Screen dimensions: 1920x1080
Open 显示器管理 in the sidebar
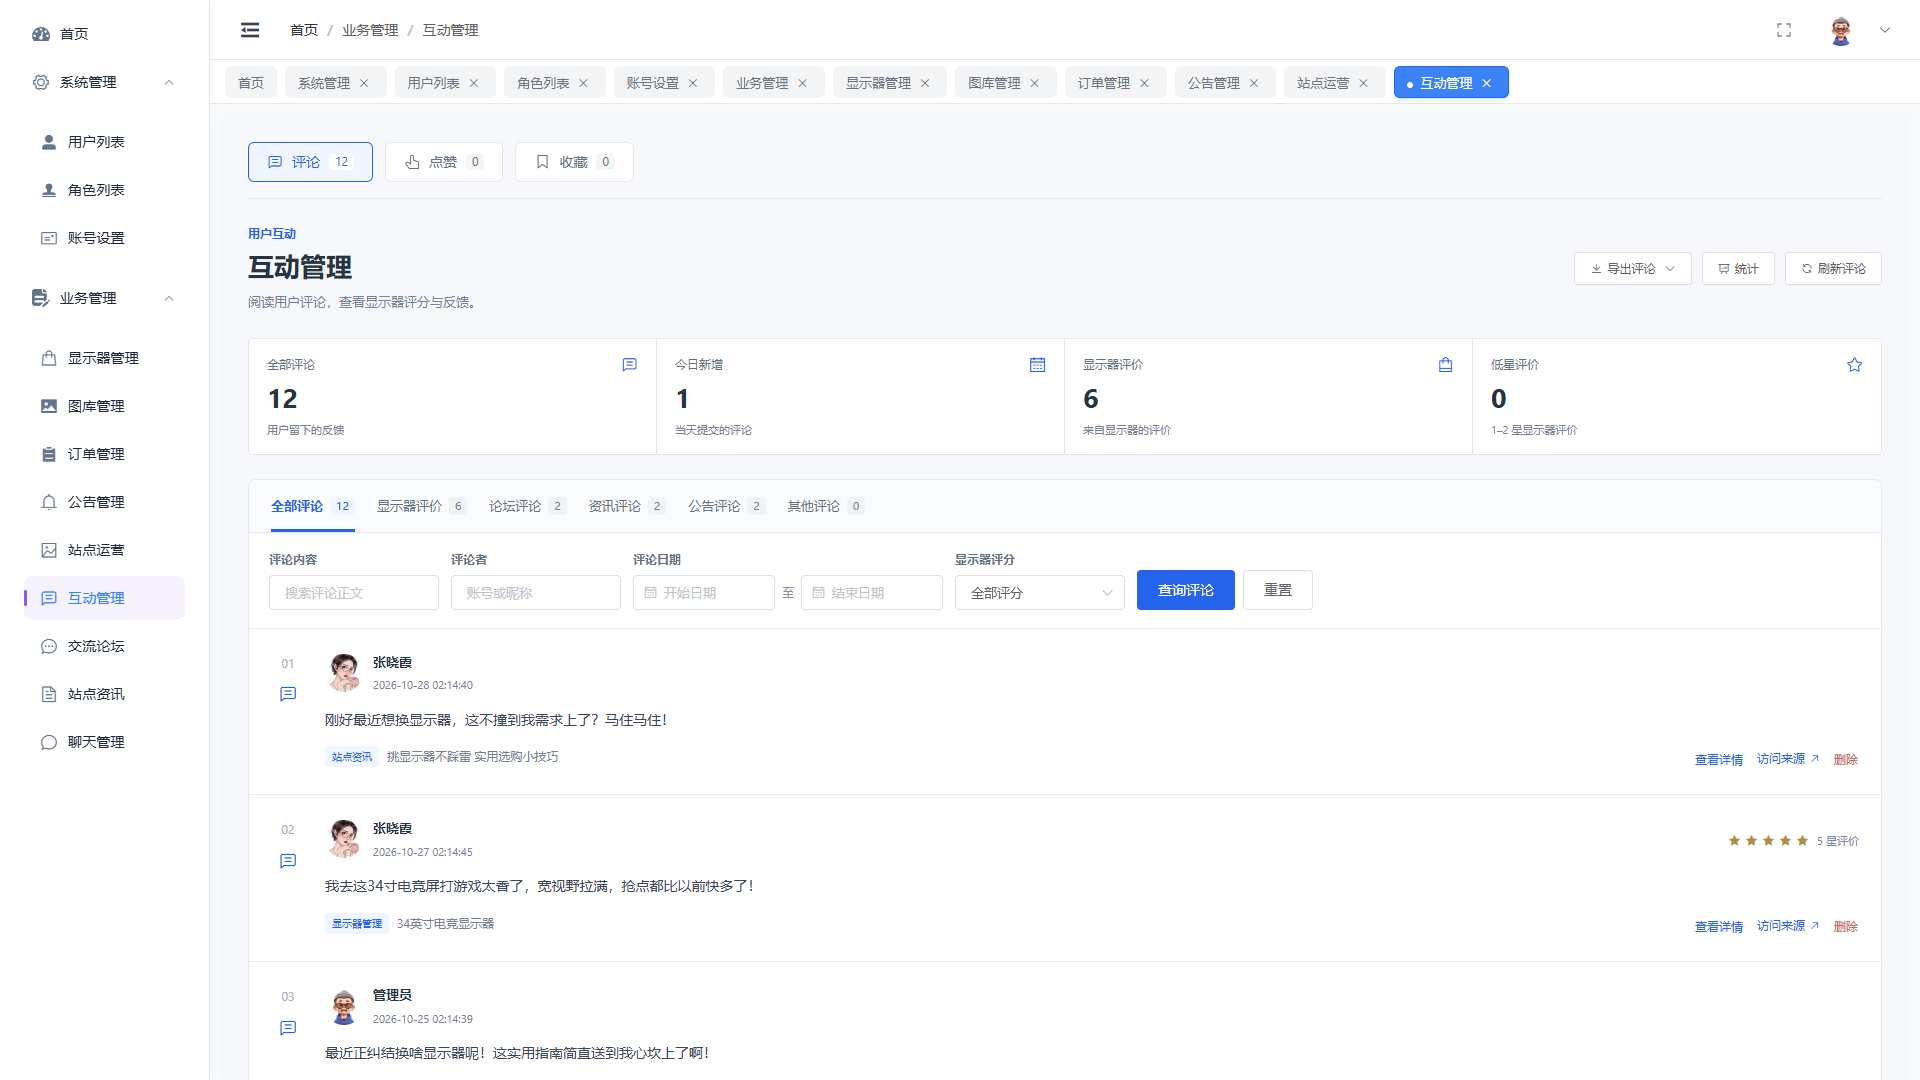click(105, 358)
